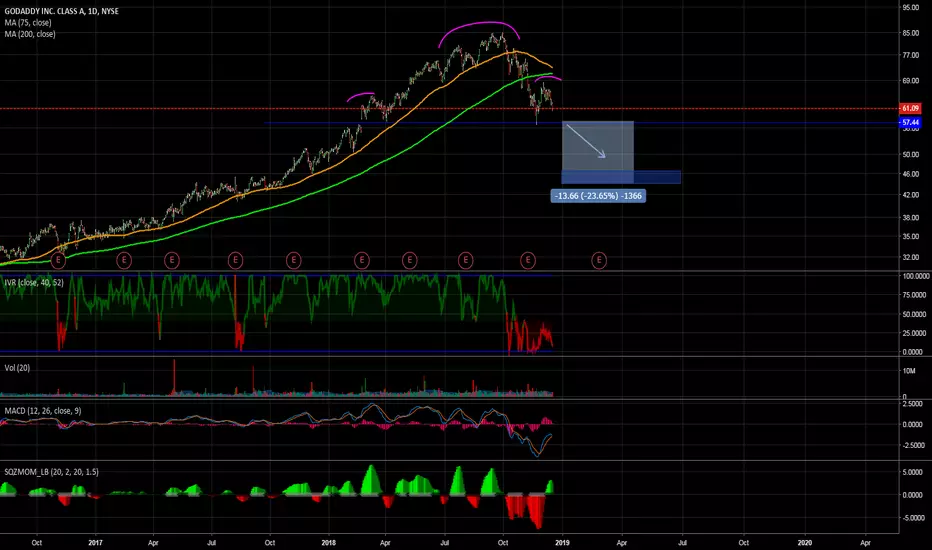
Task: Open the upcoming February 2019 earnings marker
Action: tap(599, 260)
